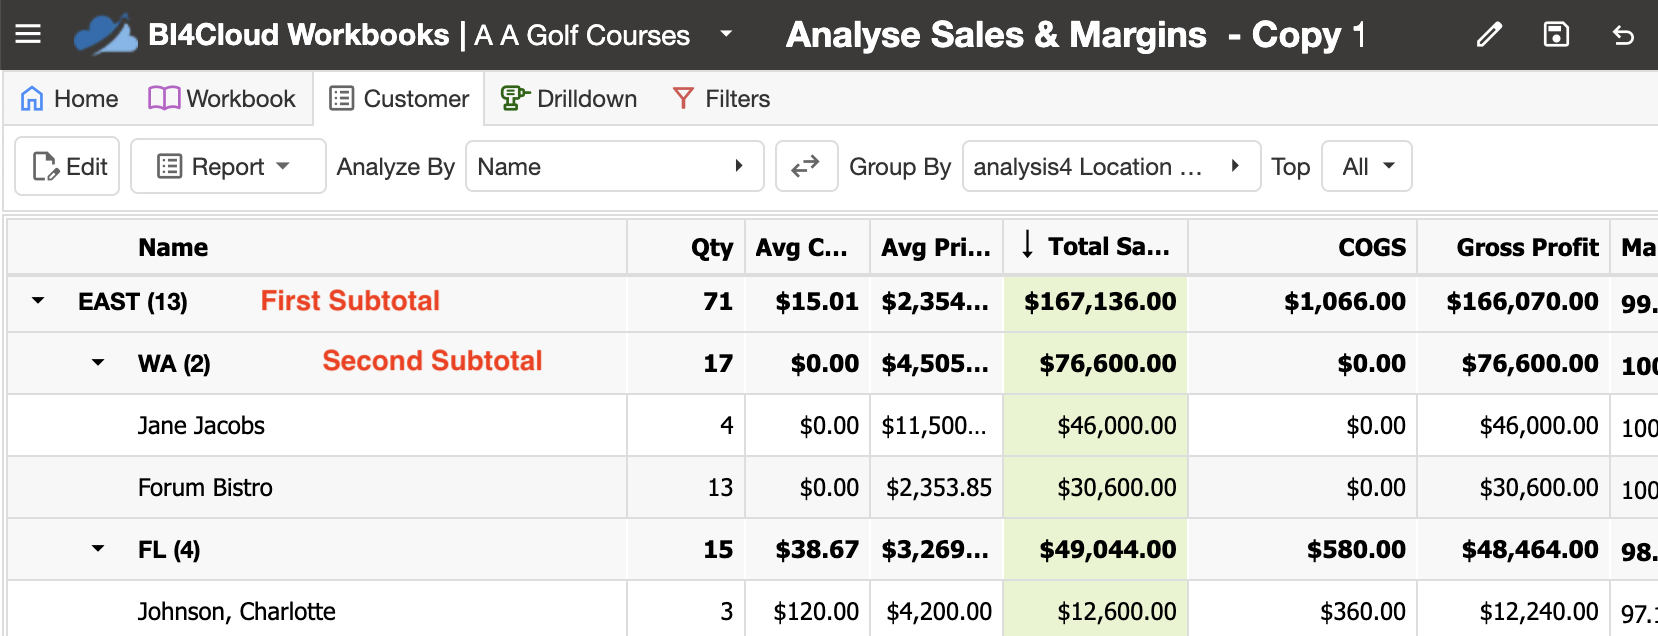Select the Jane Jacobs row name
Viewport: 1658px width, 636px height.
[x=201, y=426]
